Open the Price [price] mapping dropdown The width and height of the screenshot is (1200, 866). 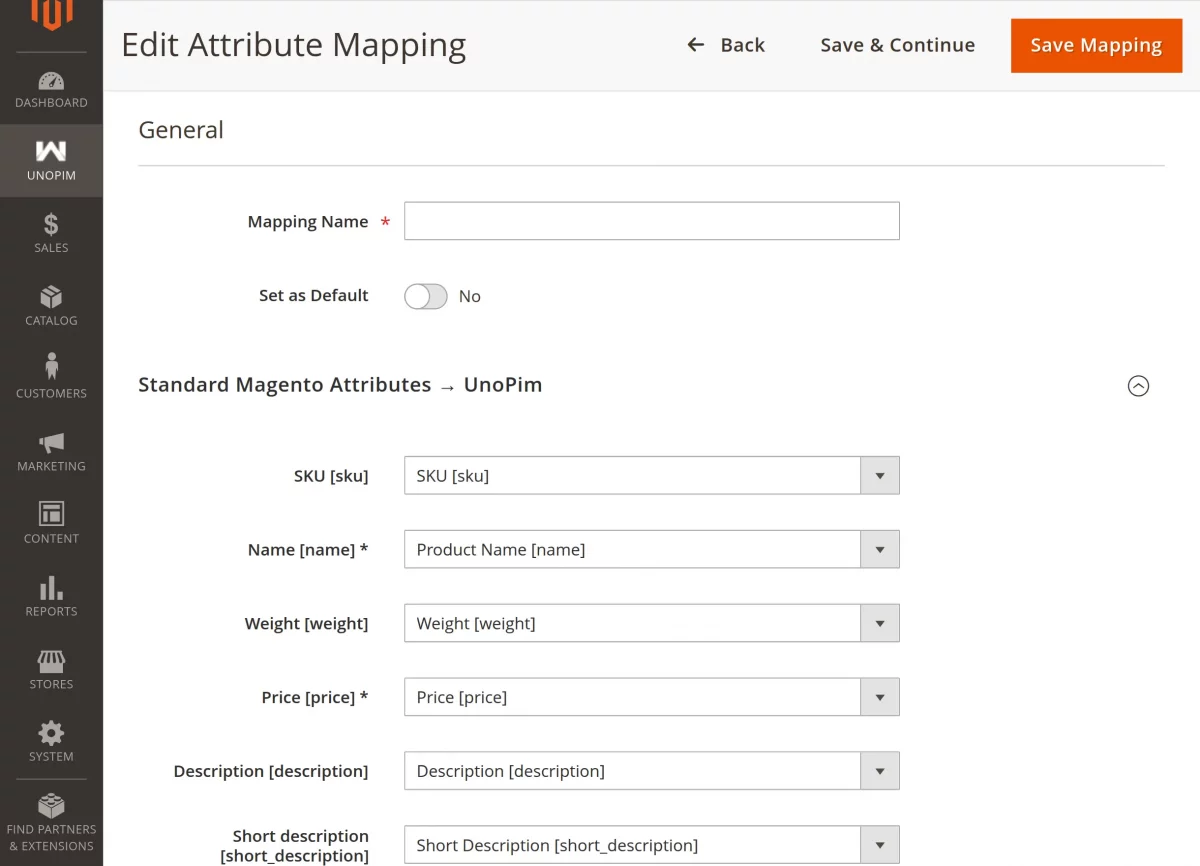652,697
